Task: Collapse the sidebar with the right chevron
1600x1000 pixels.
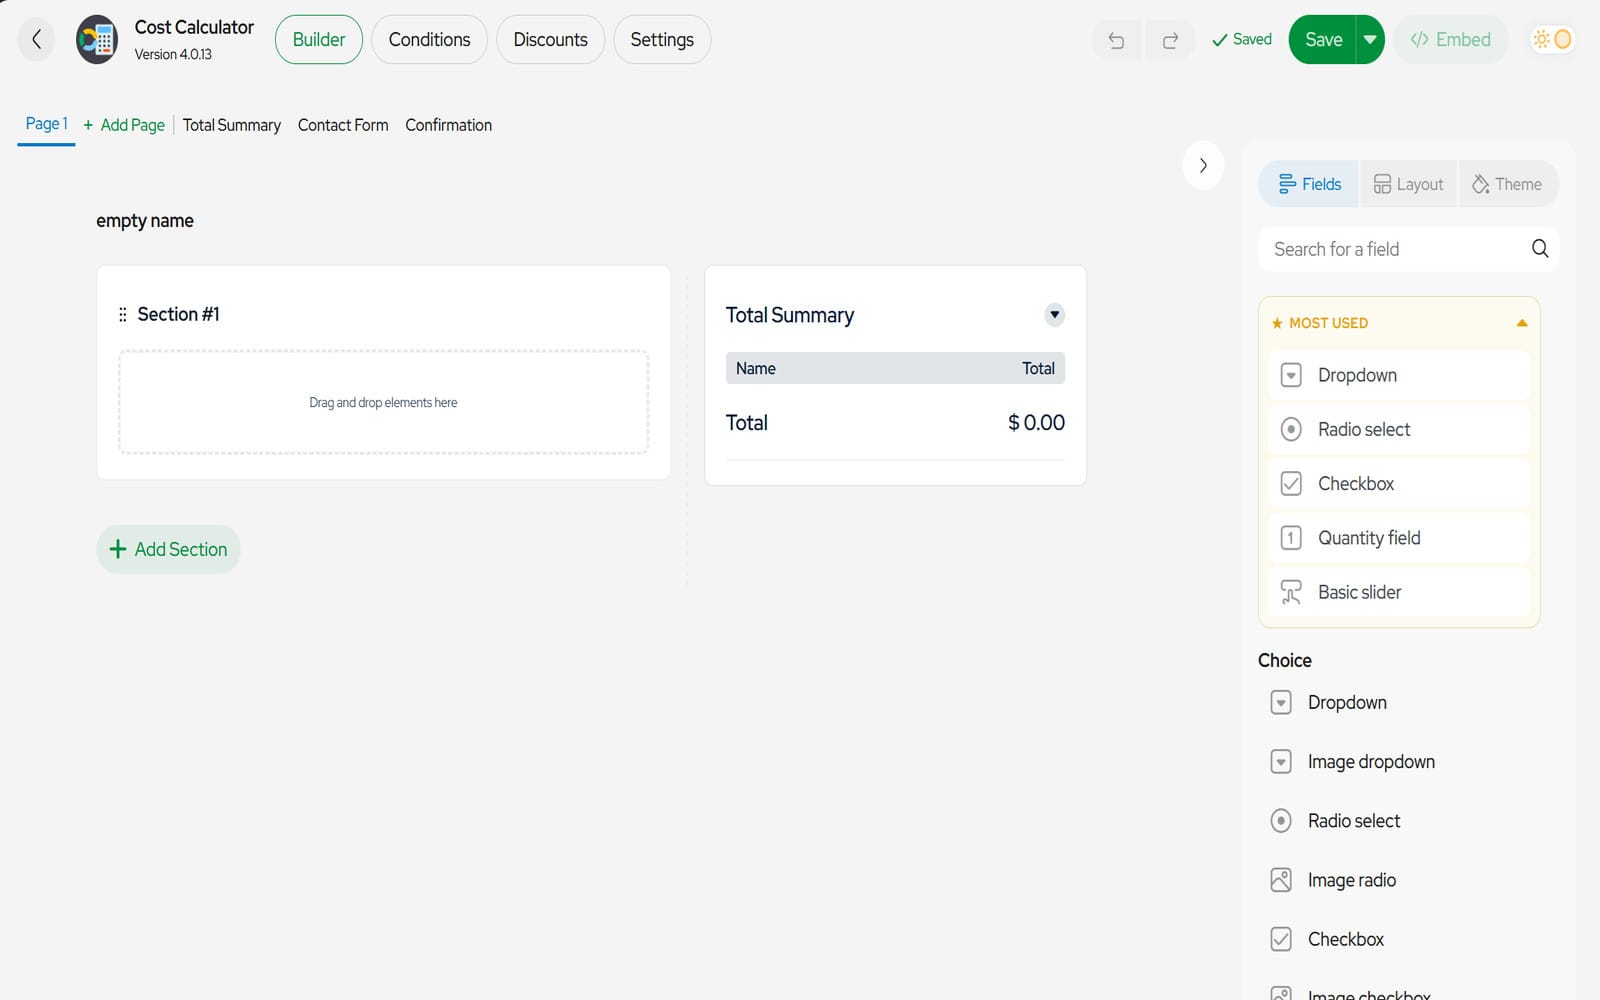Action: point(1203,165)
